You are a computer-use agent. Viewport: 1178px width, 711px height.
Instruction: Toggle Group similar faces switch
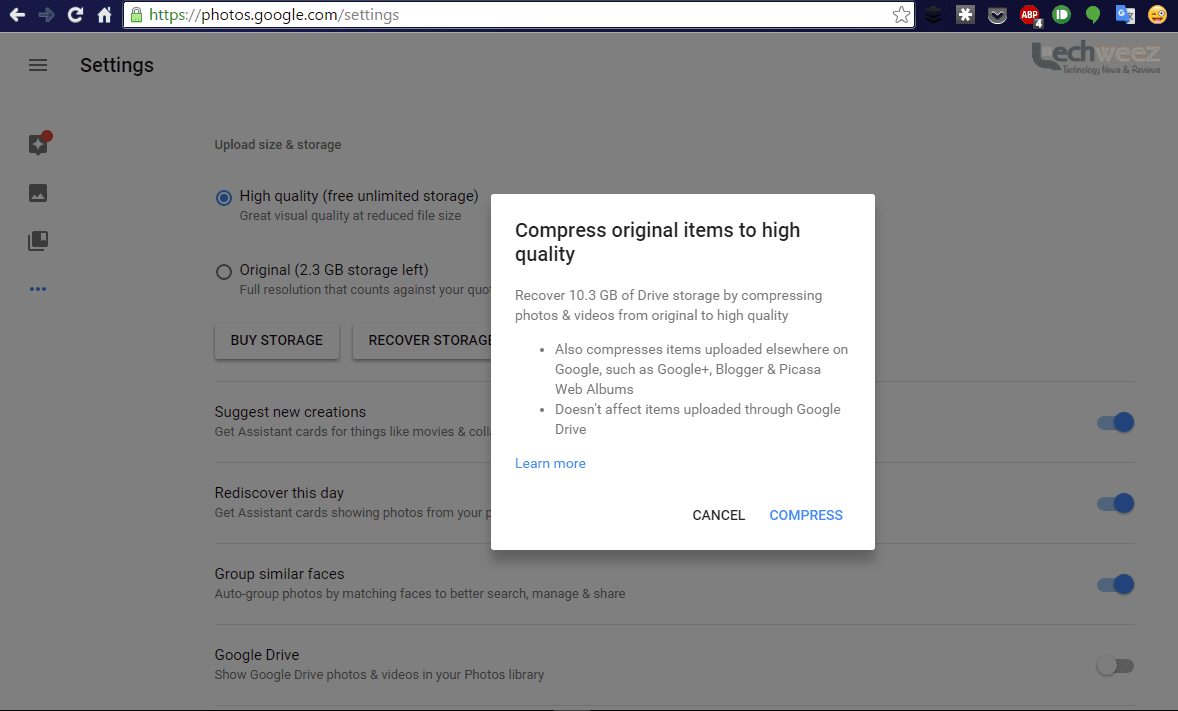click(x=1115, y=585)
